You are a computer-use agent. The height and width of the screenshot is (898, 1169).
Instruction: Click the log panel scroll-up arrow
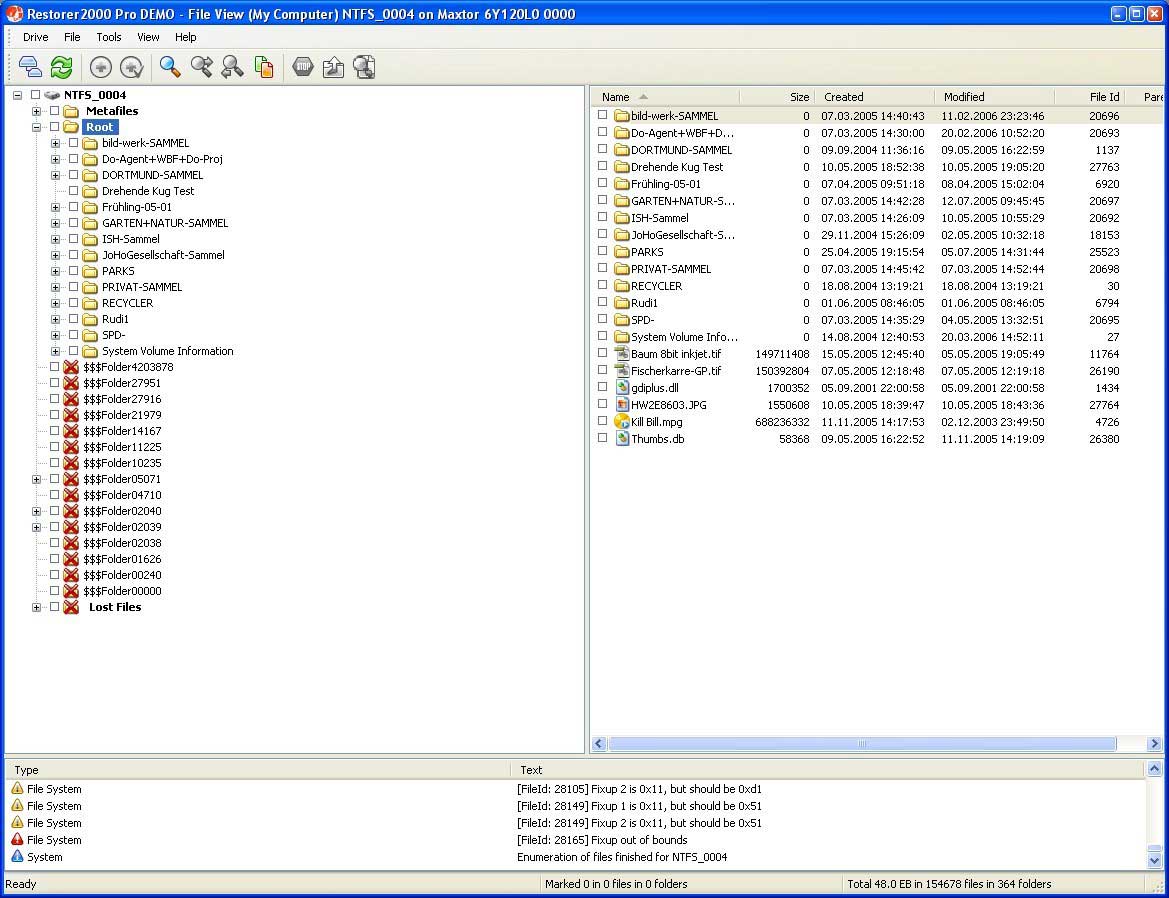(1154, 769)
